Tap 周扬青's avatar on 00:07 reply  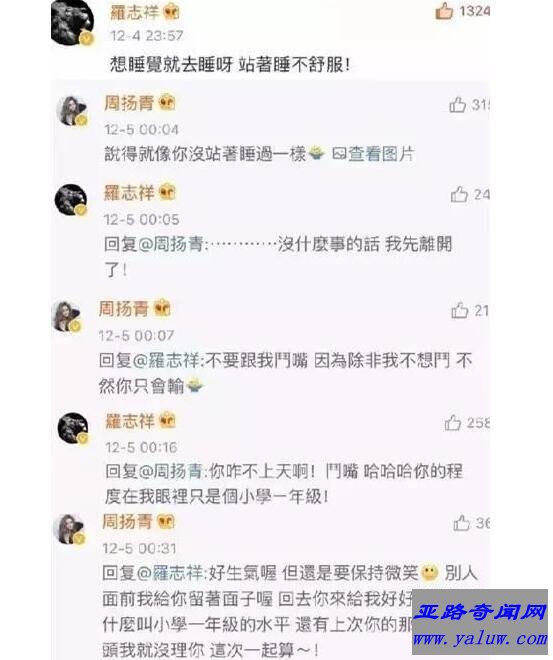coord(66,317)
